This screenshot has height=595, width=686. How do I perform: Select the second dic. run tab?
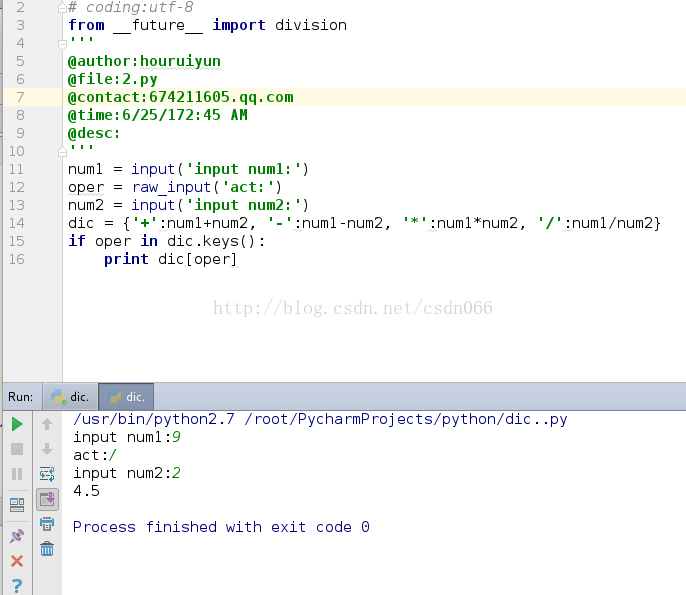(126, 397)
